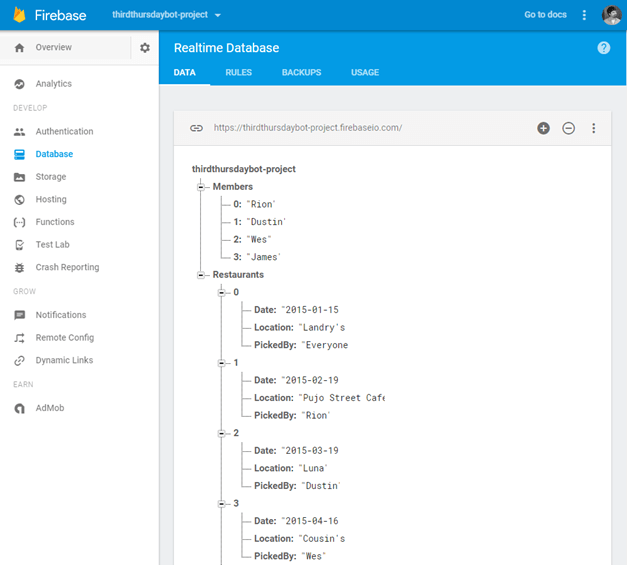The width and height of the screenshot is (627, 565).
Task: Click Date value "2015-04-16"
Action: click(x=310, y=521)
